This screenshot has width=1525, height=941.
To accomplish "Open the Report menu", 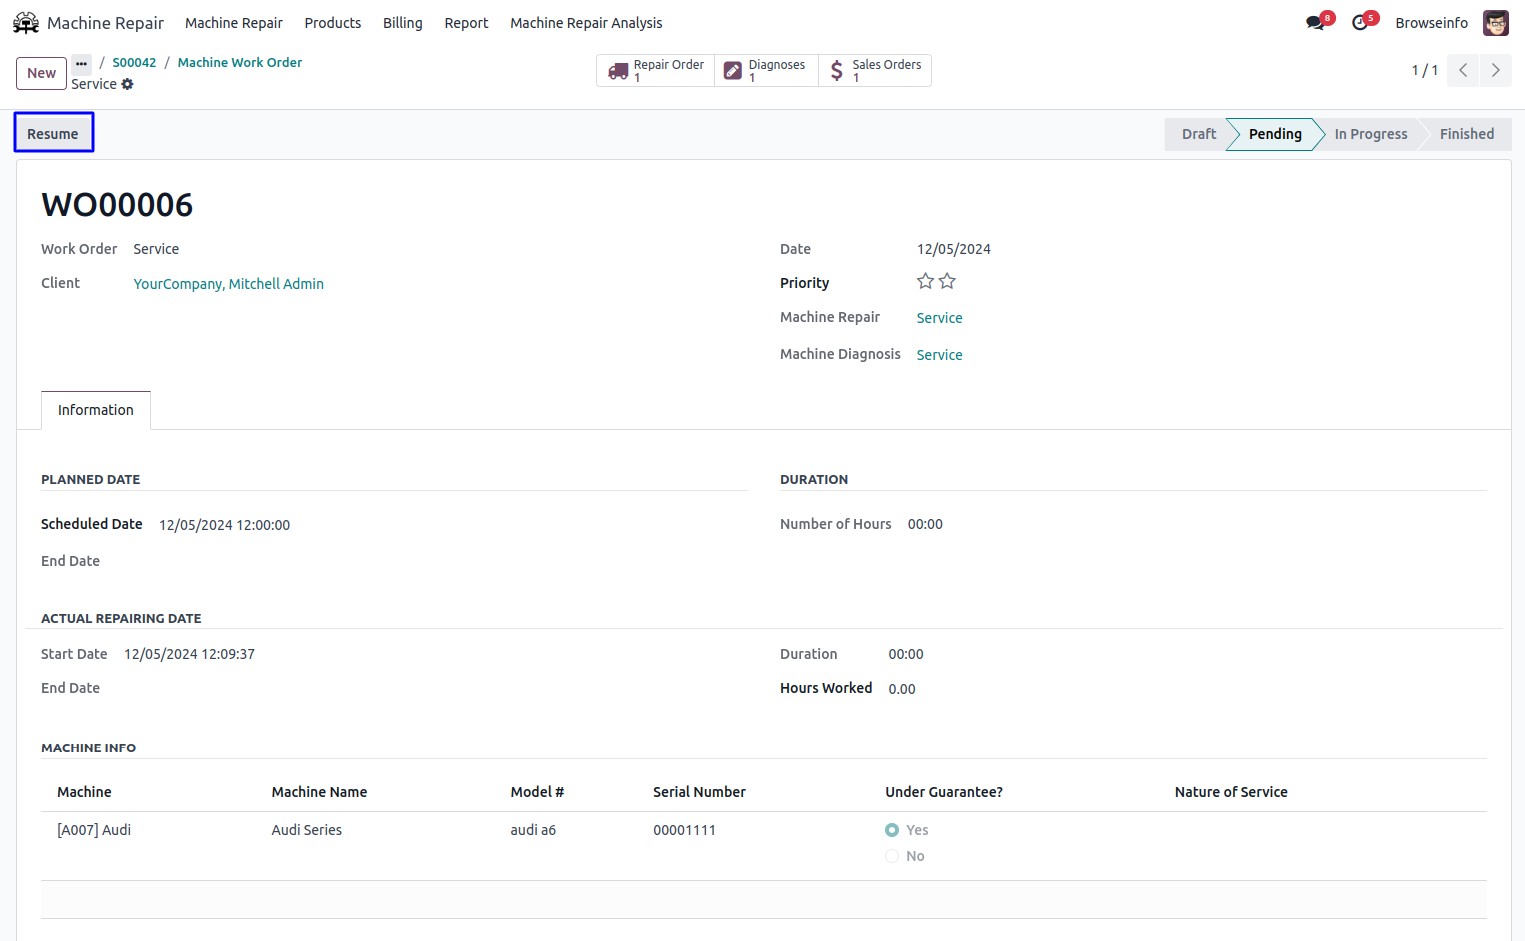I will pyautogui.click(x=466, y=23).
